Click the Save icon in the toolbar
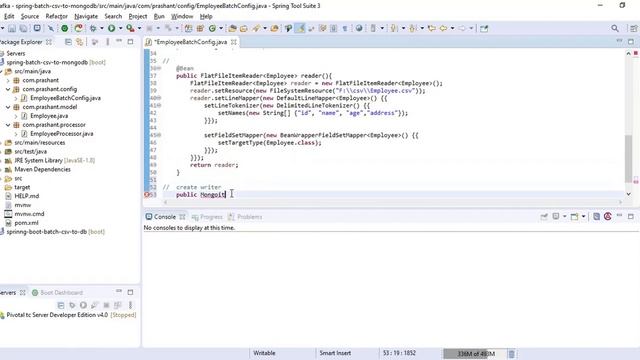 [x=12, y=29]
